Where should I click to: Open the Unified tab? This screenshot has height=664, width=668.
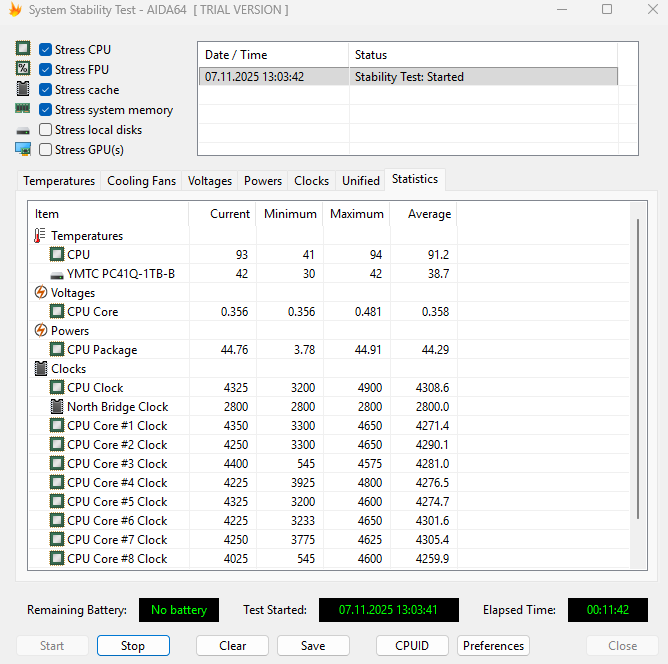pyautogui.click(x=361, y=181)
